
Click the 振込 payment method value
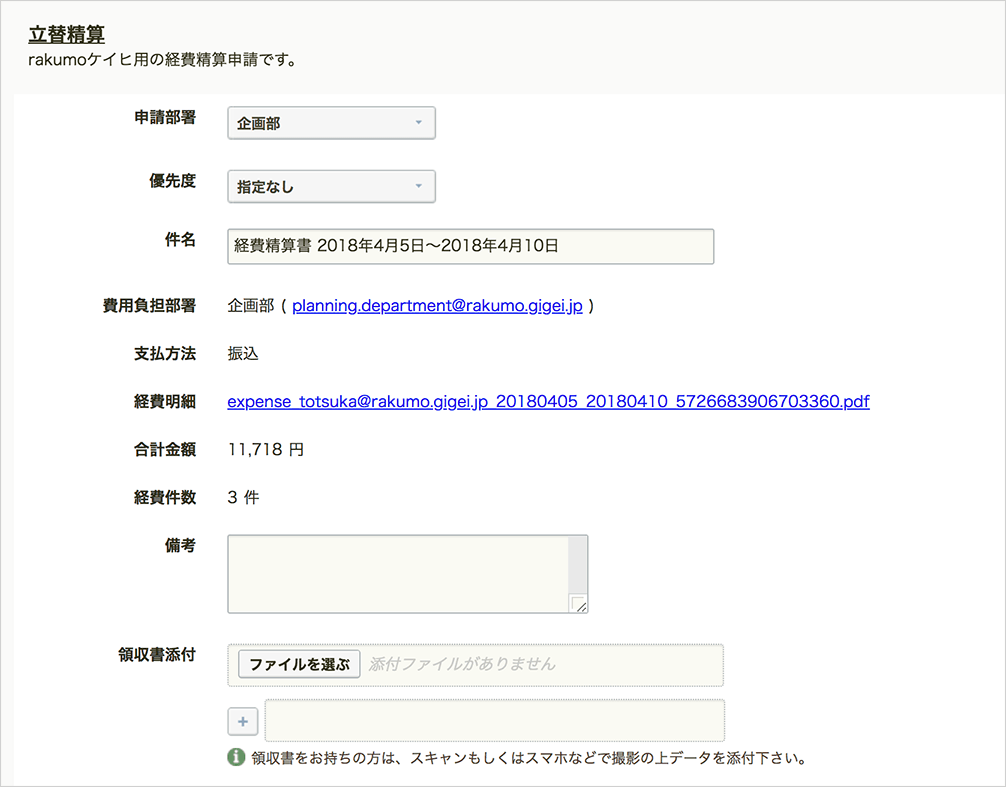click(x=243, y=354)
